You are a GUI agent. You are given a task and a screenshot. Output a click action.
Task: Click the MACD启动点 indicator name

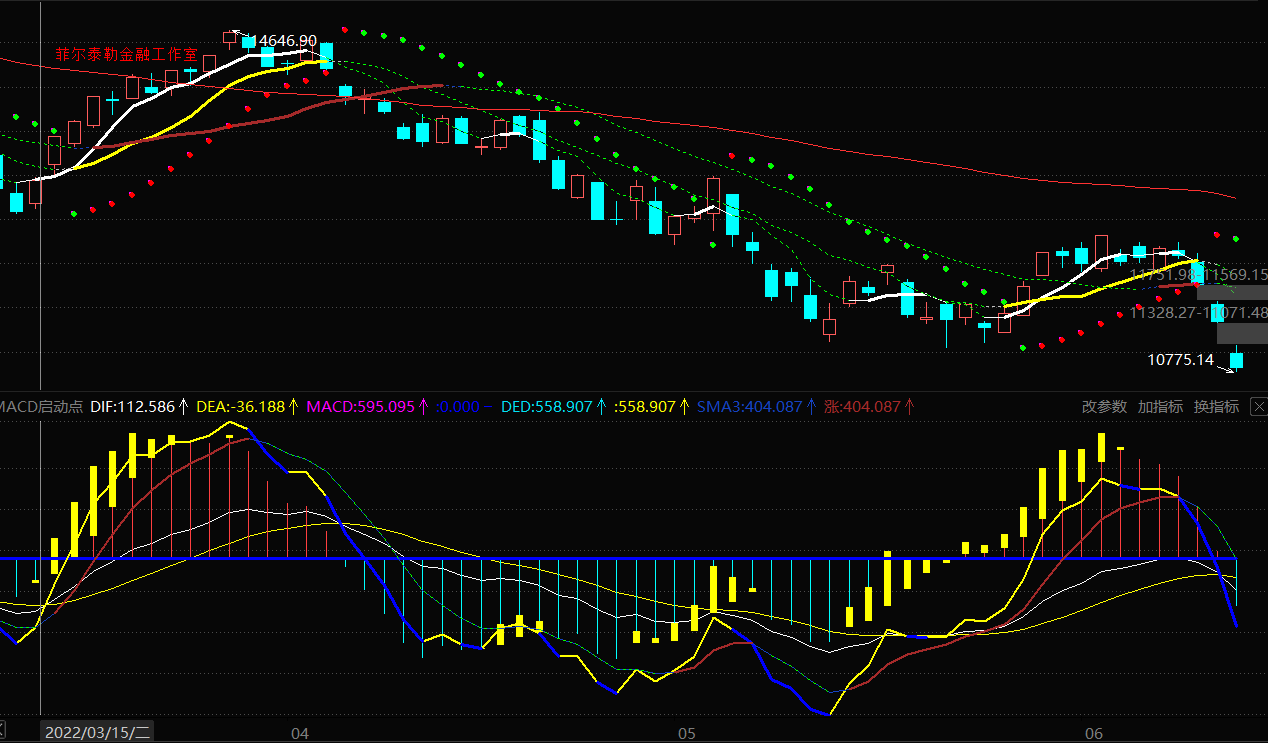click(x=42, y=407)
